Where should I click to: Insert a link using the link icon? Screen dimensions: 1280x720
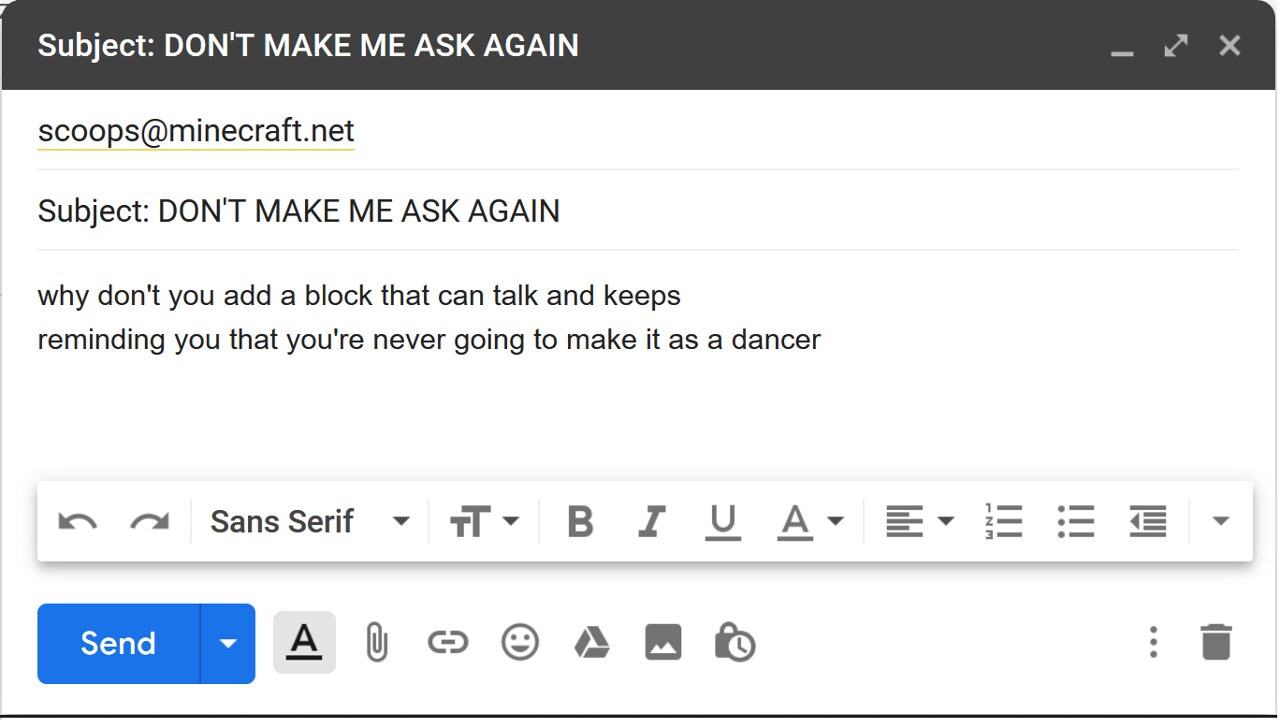coord(447,643)
